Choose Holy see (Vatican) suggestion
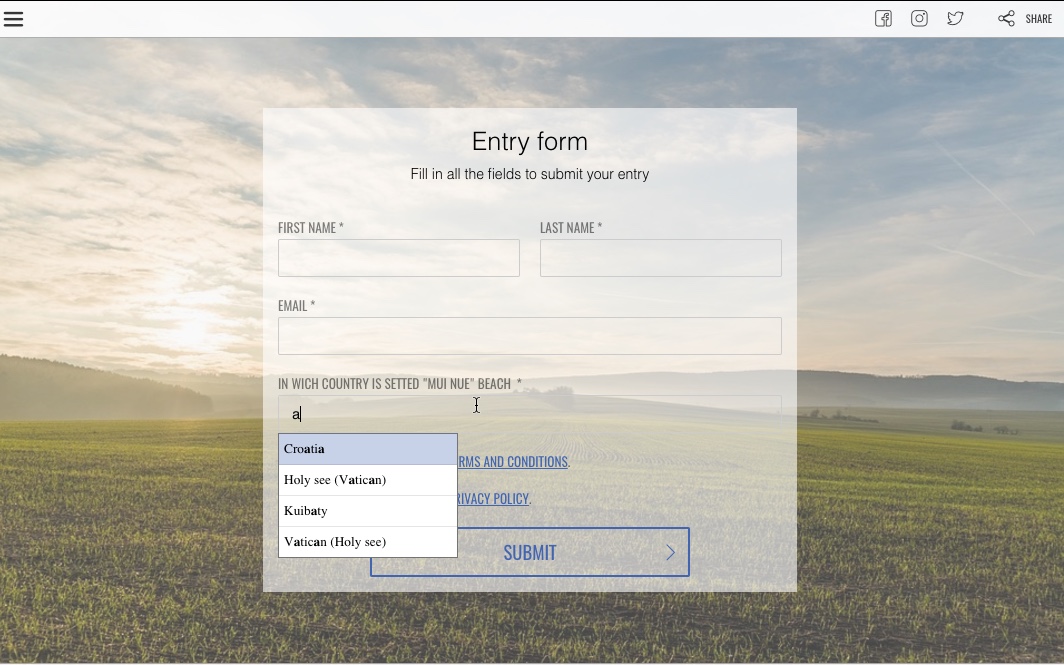 tap(367, 480)
